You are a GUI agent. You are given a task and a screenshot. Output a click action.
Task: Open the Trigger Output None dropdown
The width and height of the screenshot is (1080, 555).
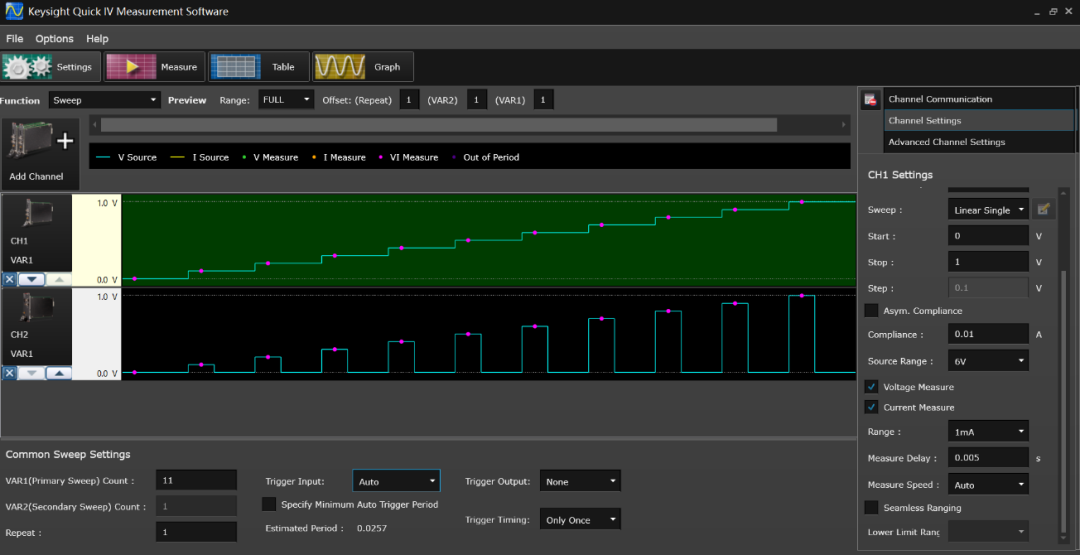coord(580,481)
